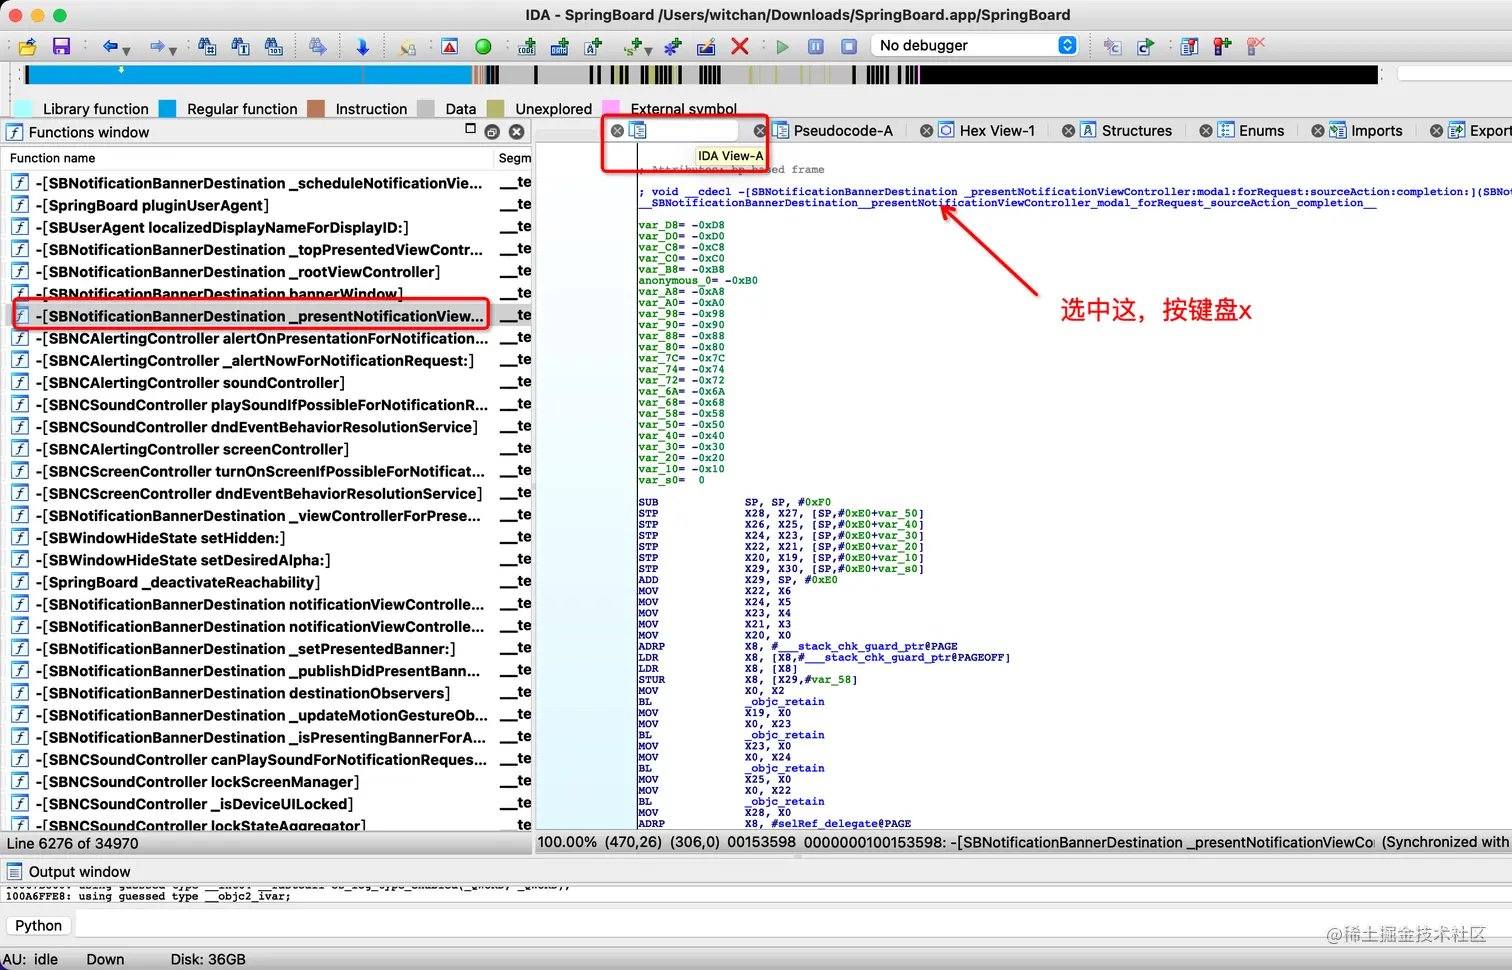Viewport: 1512px width, 970px height.
Task: Click the red X delete icon
Action: tap(739, 46)
